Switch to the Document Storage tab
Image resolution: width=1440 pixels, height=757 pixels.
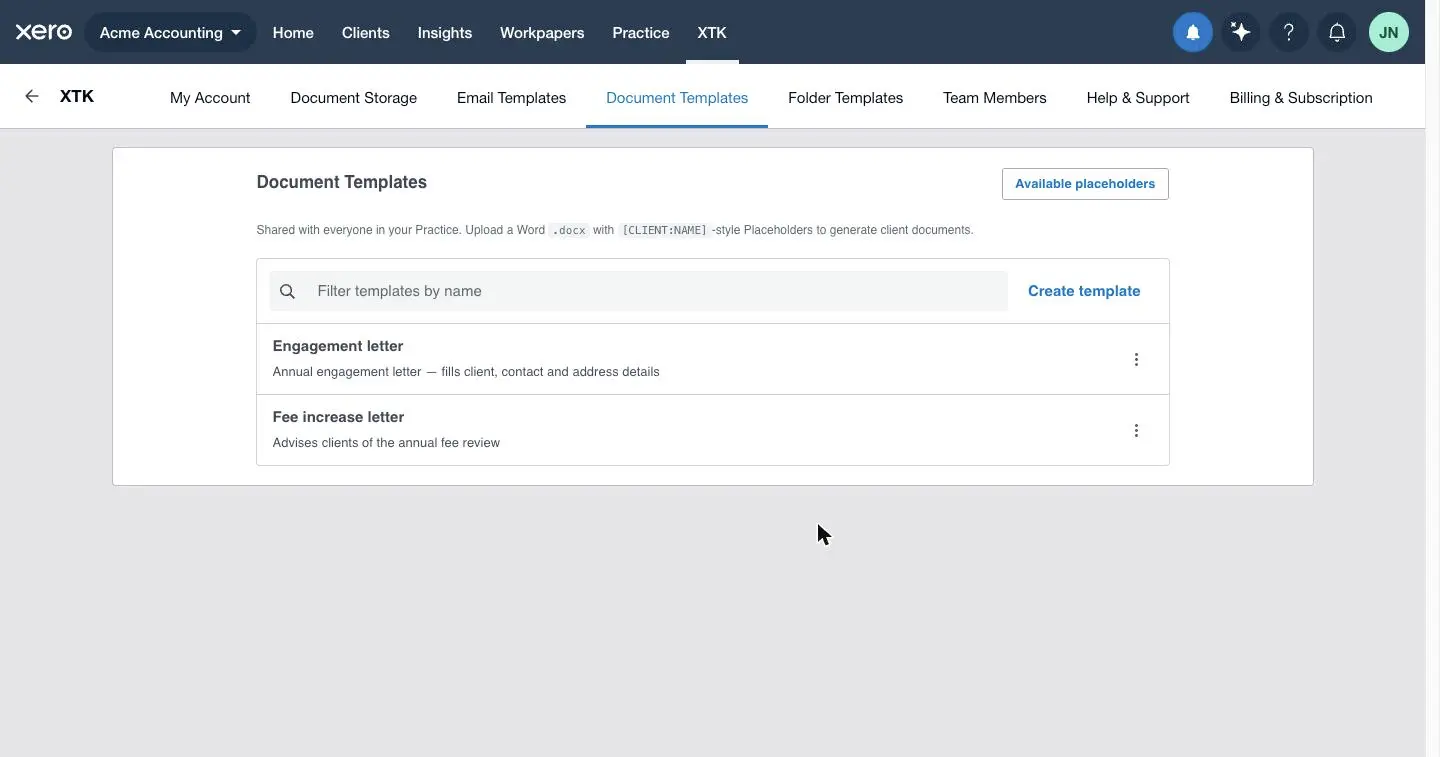[x=353, y=98]
